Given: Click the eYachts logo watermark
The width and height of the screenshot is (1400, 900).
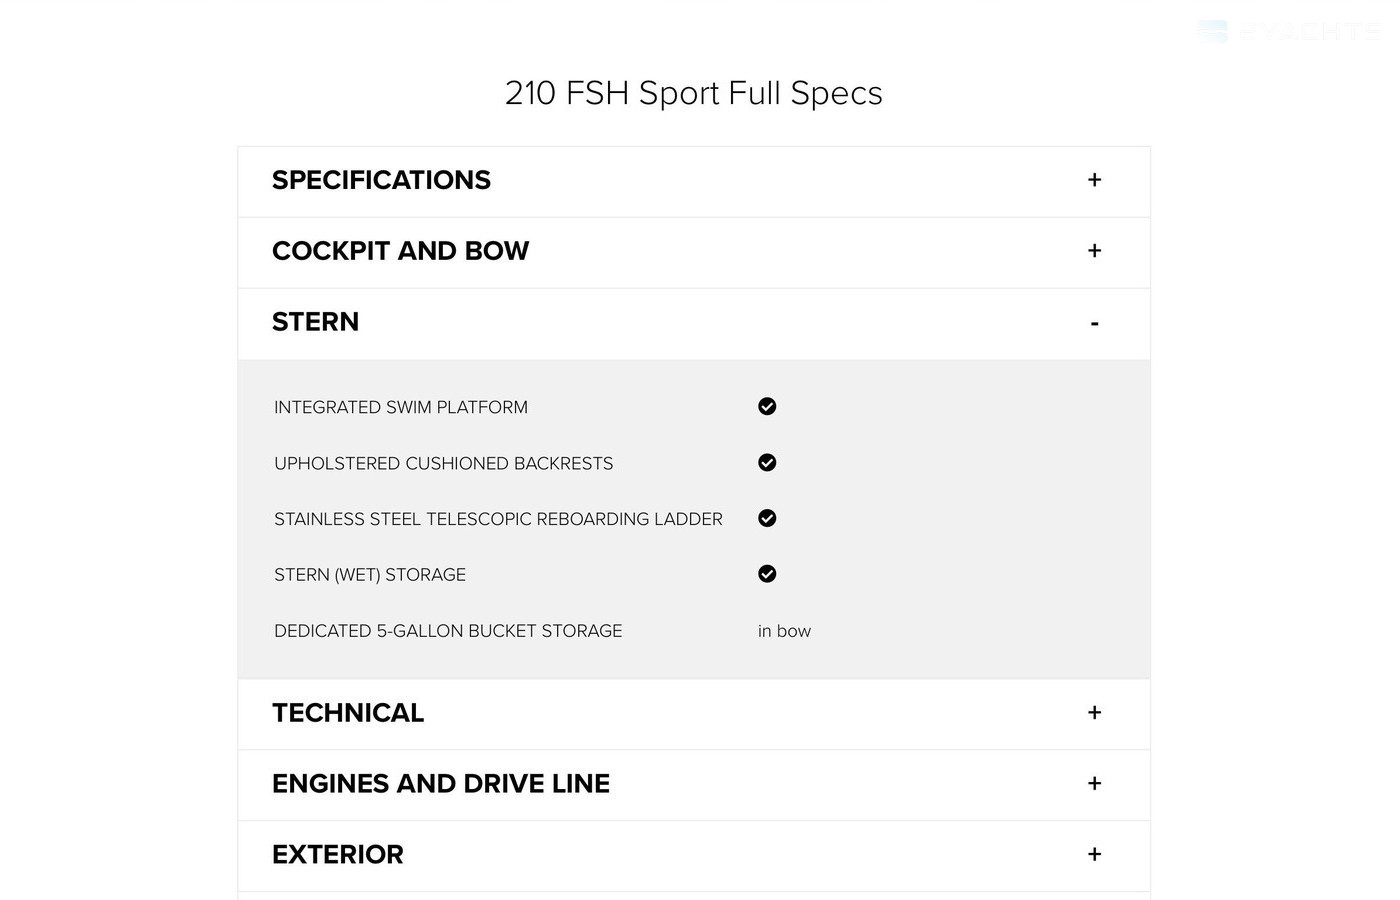Looking at the screenshot, I should tap(1288, 32).
